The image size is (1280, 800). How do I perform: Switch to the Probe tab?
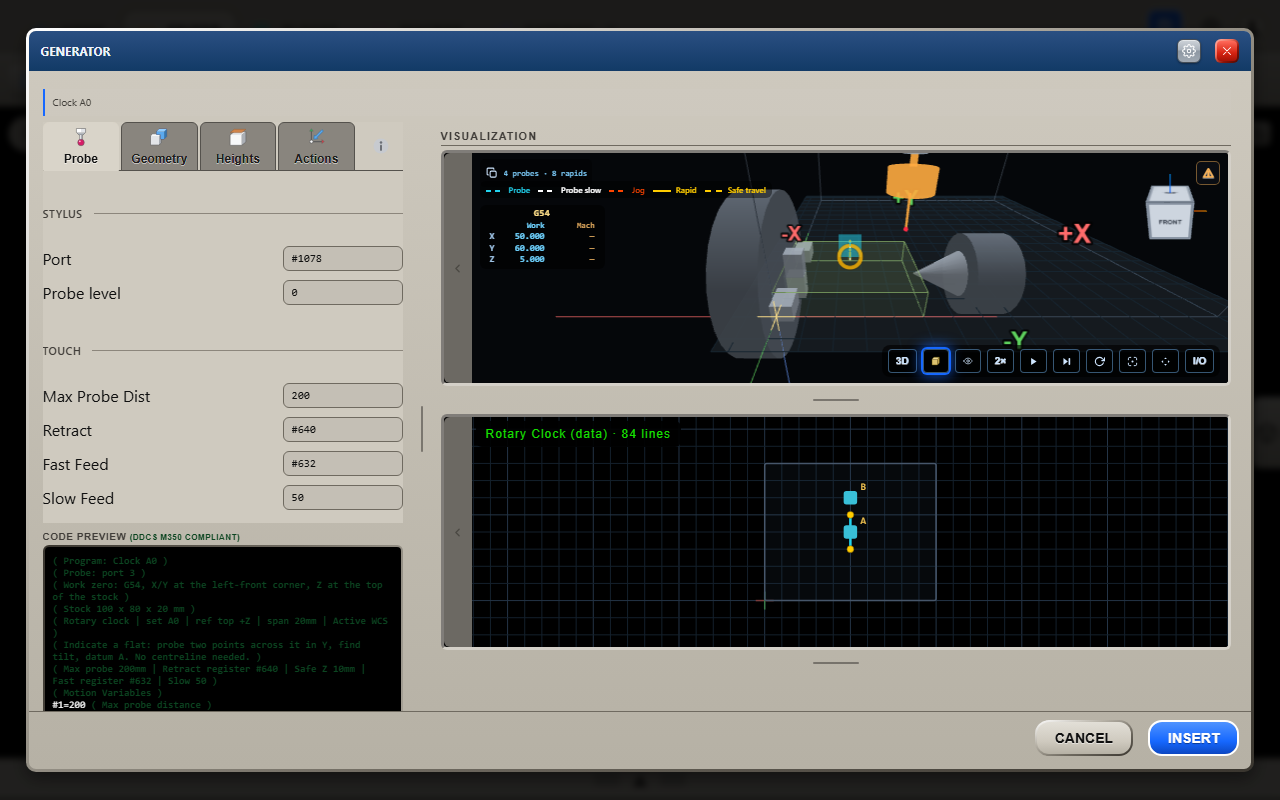(x=81, y=146)
